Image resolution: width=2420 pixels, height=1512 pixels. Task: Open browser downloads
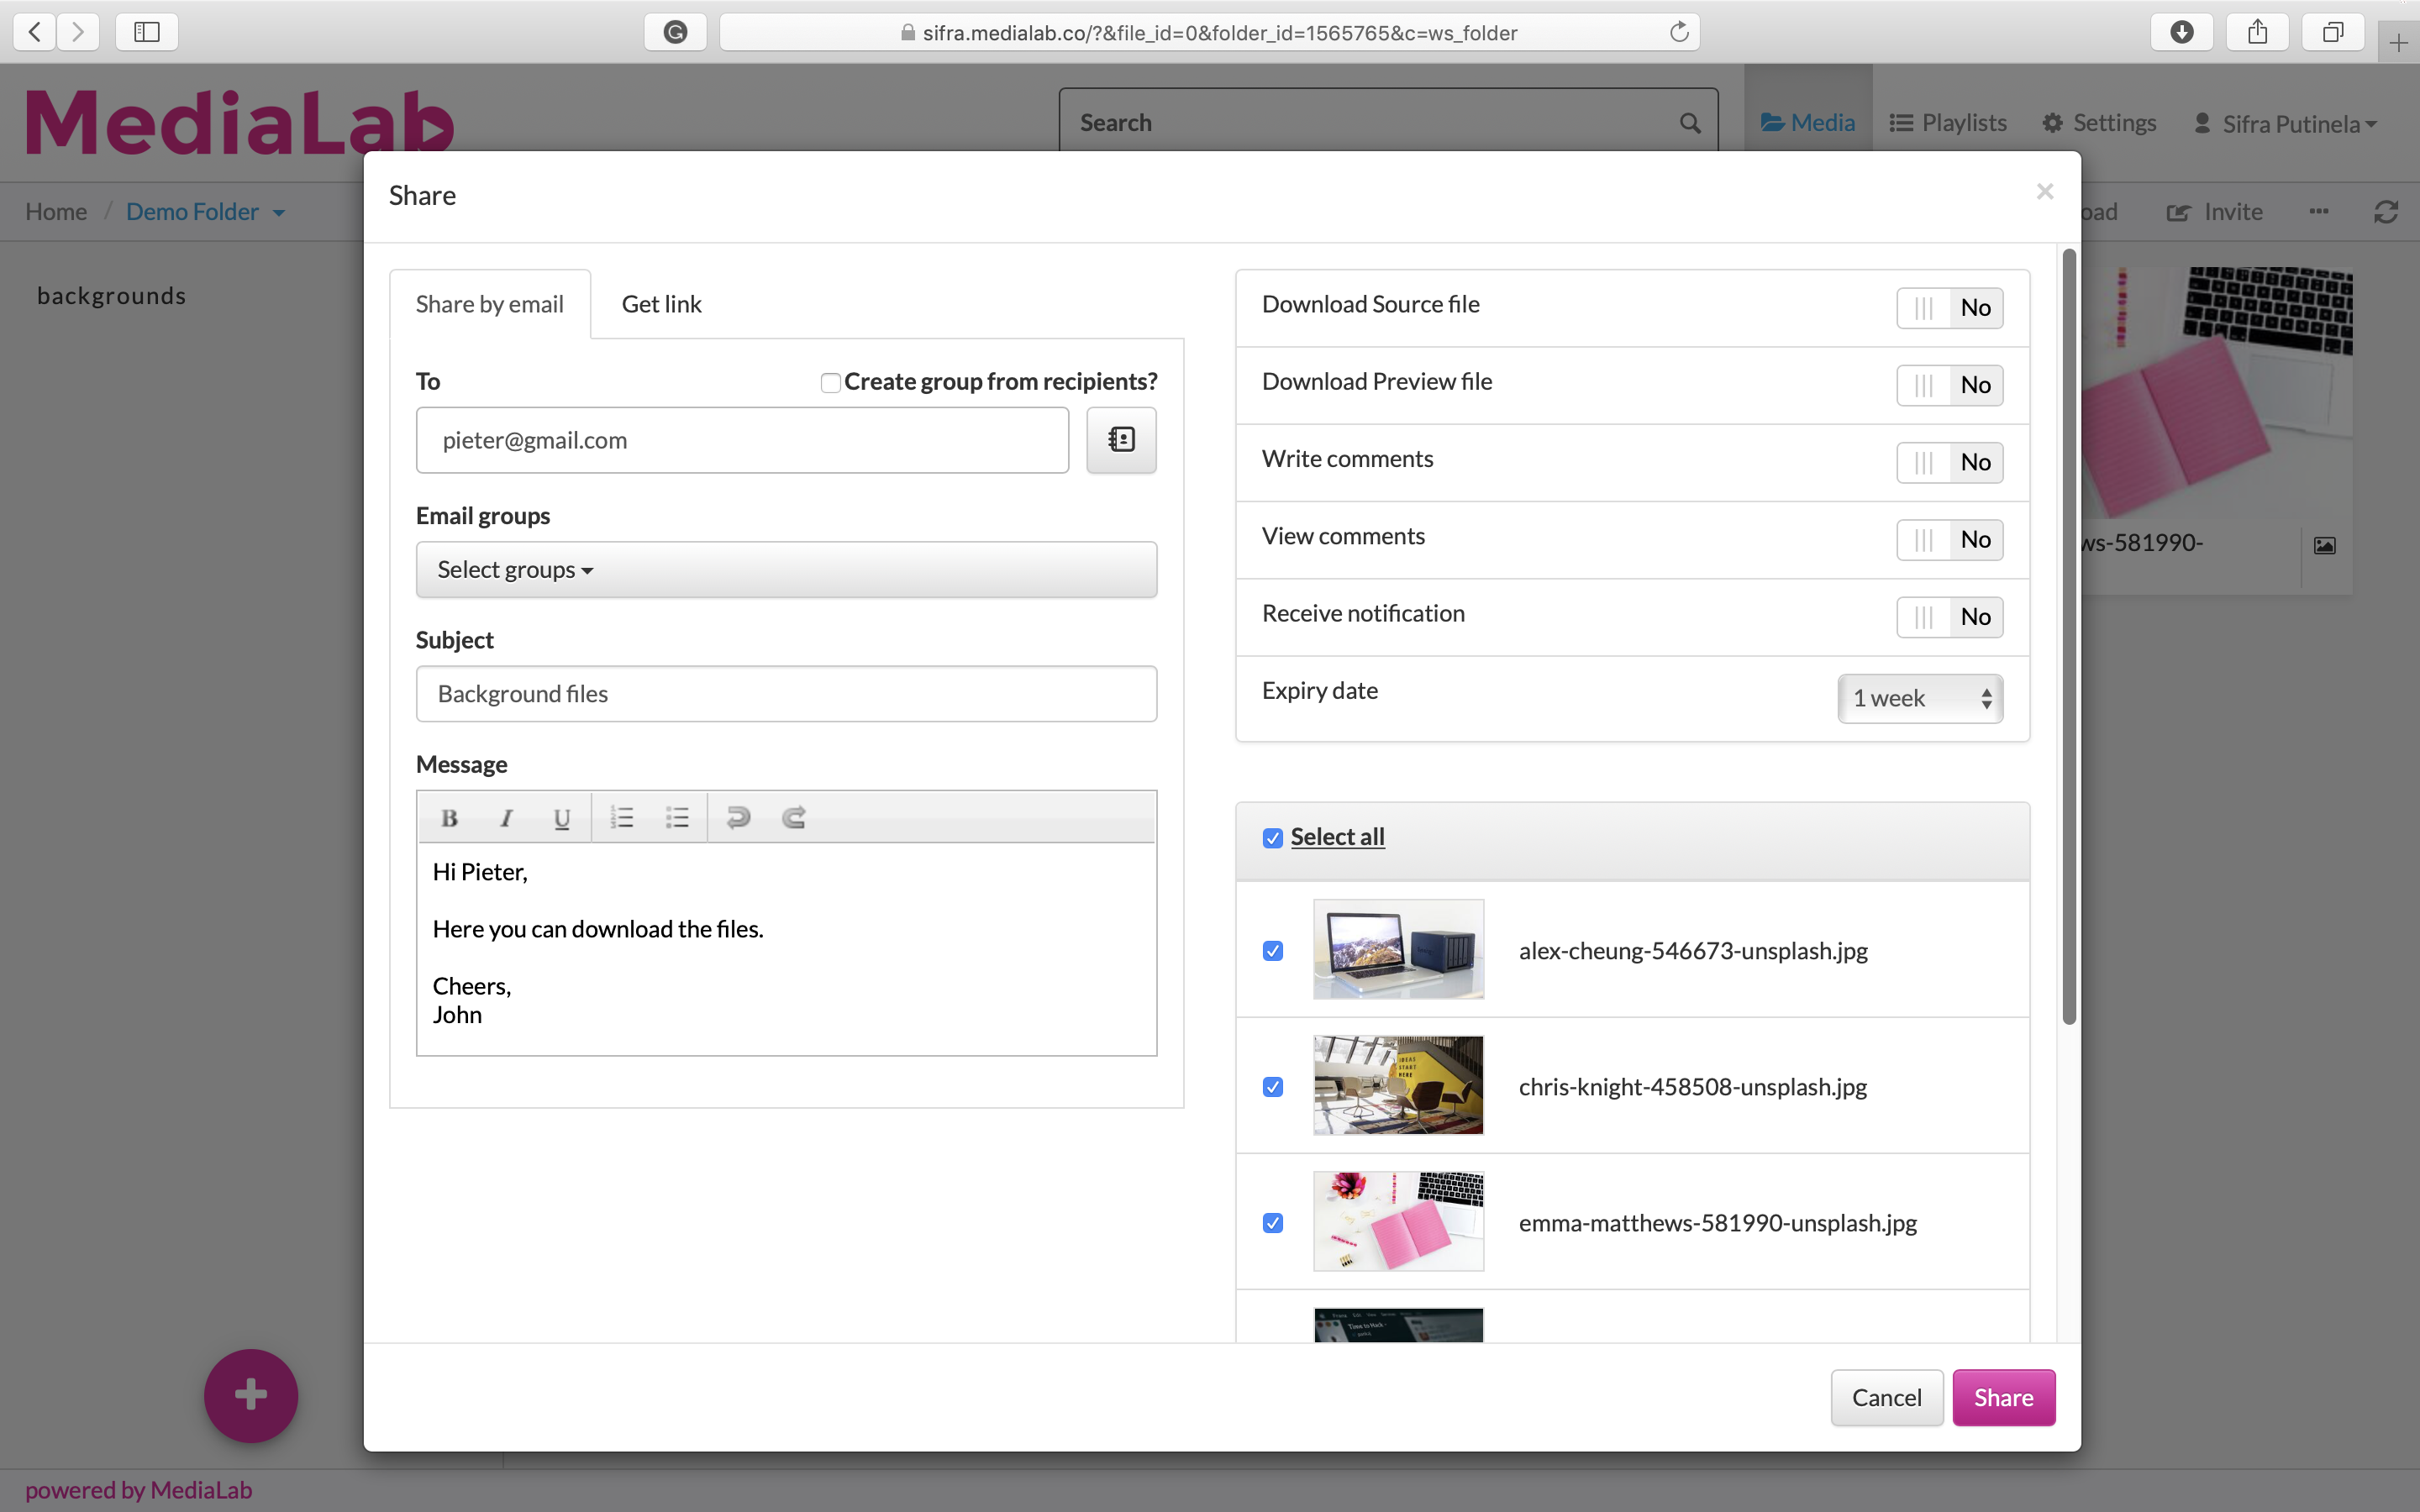(2182, 32)
